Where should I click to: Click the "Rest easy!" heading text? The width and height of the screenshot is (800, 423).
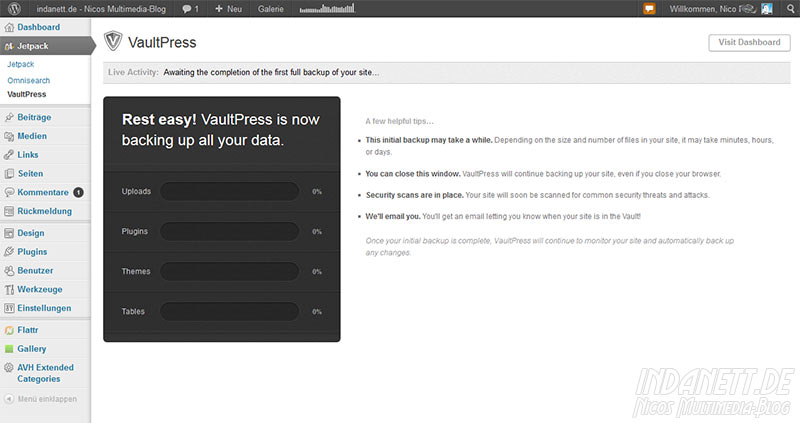click(x=159, y=119)
